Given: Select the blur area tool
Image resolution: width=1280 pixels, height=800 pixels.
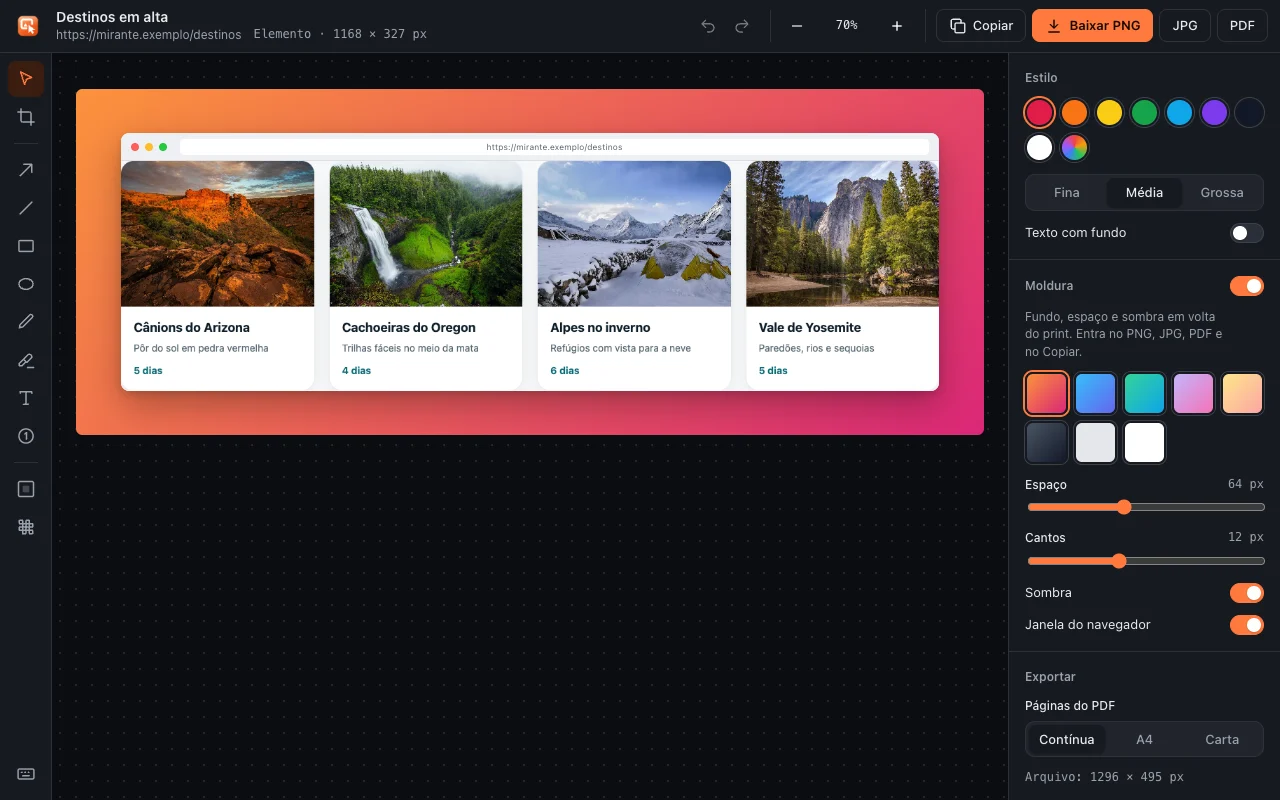Looking at the screenshot, I should click(x=26, y=489).
